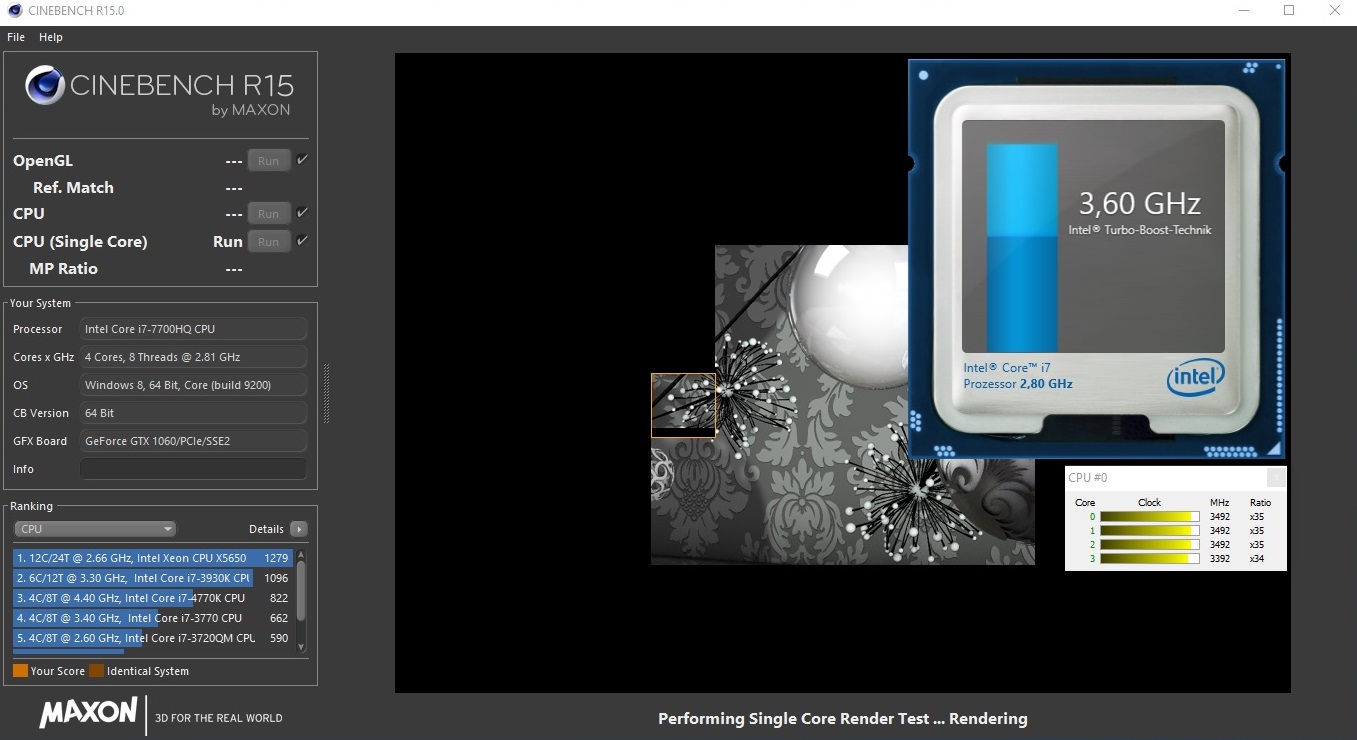Run the CPU benchmark
1357x740 pixels.
tap(269, 213)
